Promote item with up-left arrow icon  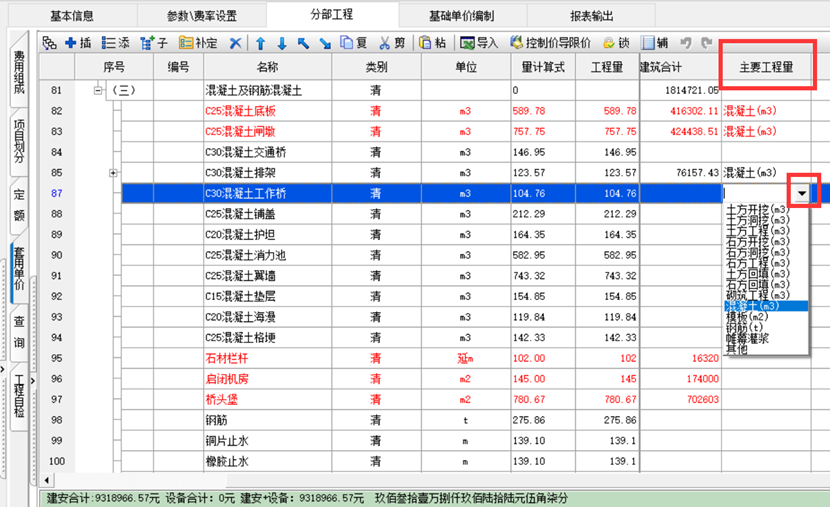coord(303,43)
